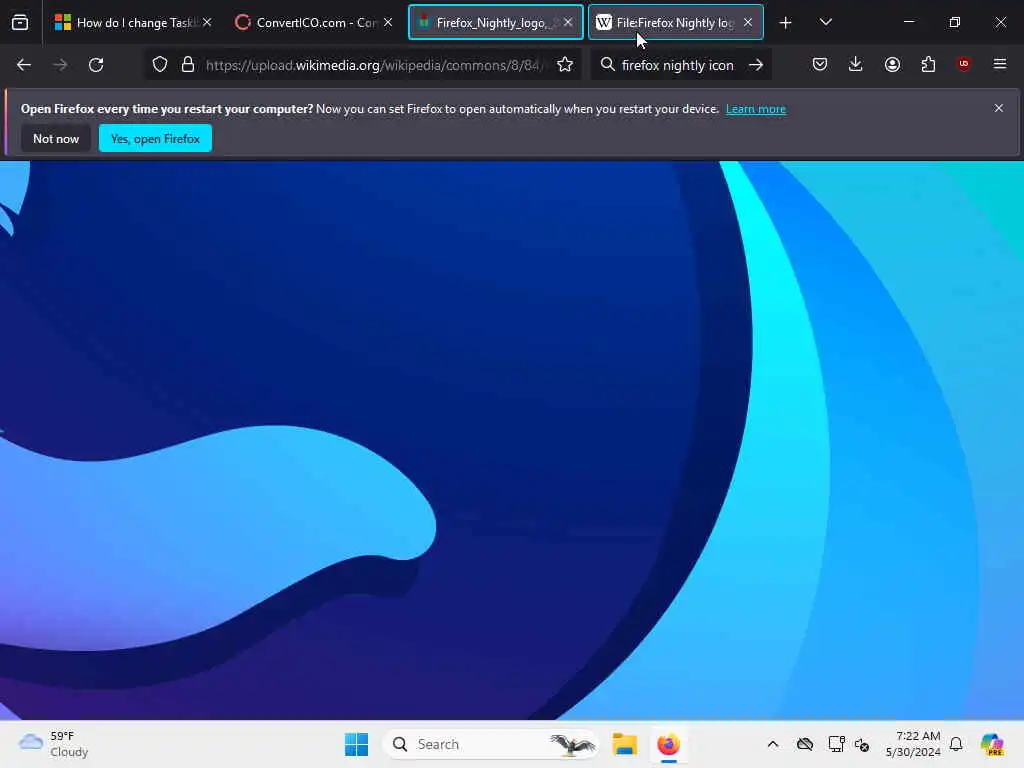Submit search with the arrow button
1024x768 pixels.
756,65
